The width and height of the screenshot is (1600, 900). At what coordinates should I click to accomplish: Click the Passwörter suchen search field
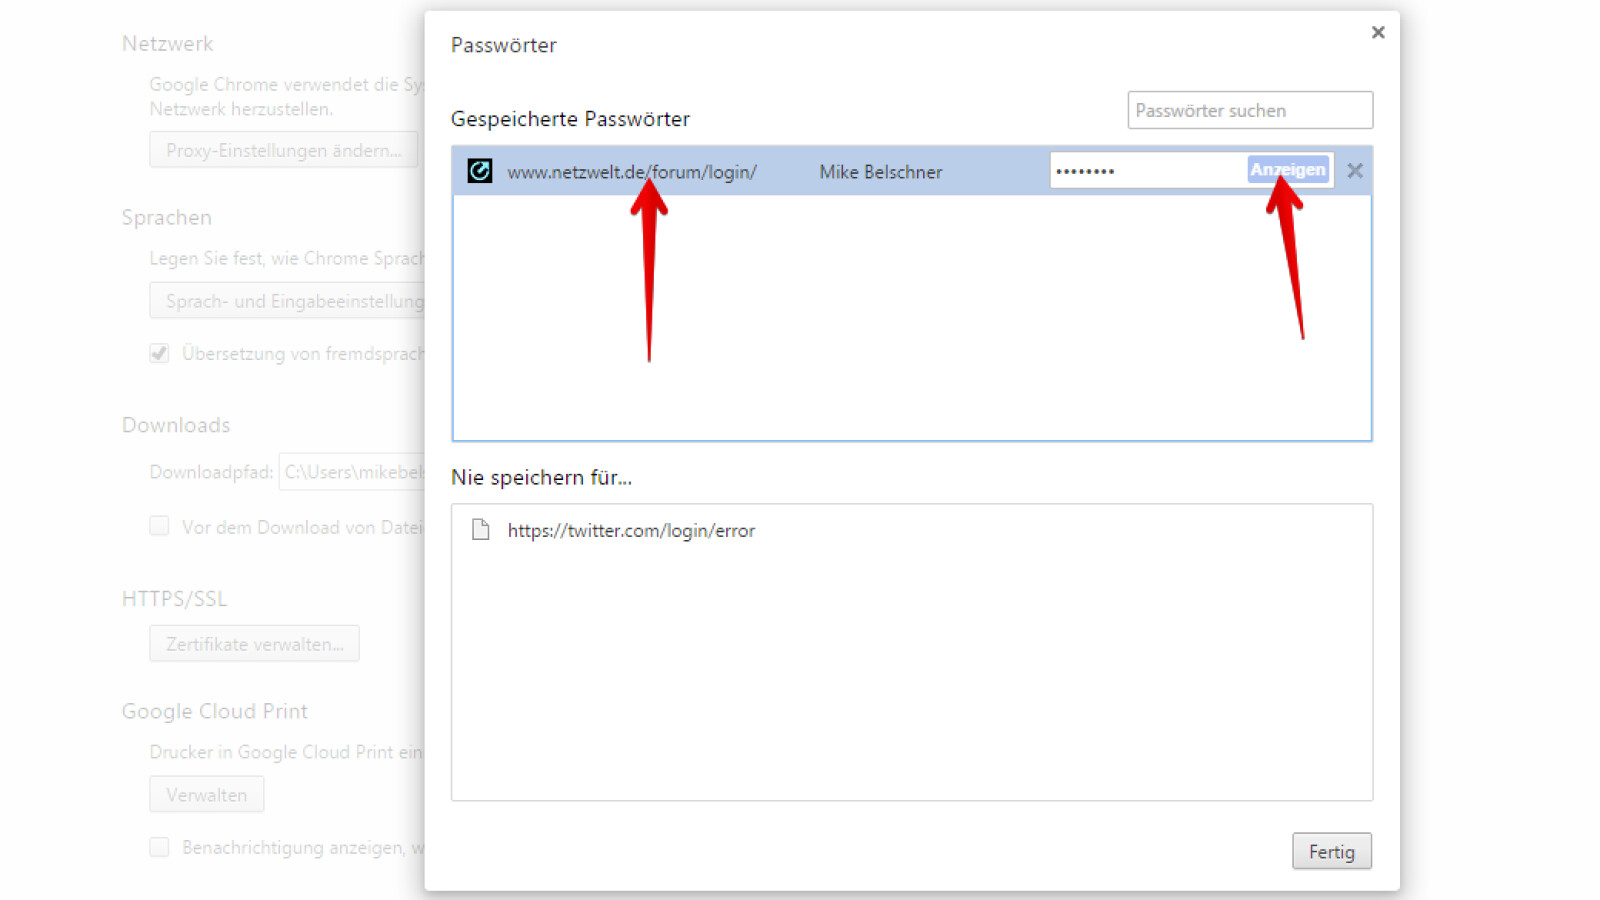click(x=1249, y=110)
